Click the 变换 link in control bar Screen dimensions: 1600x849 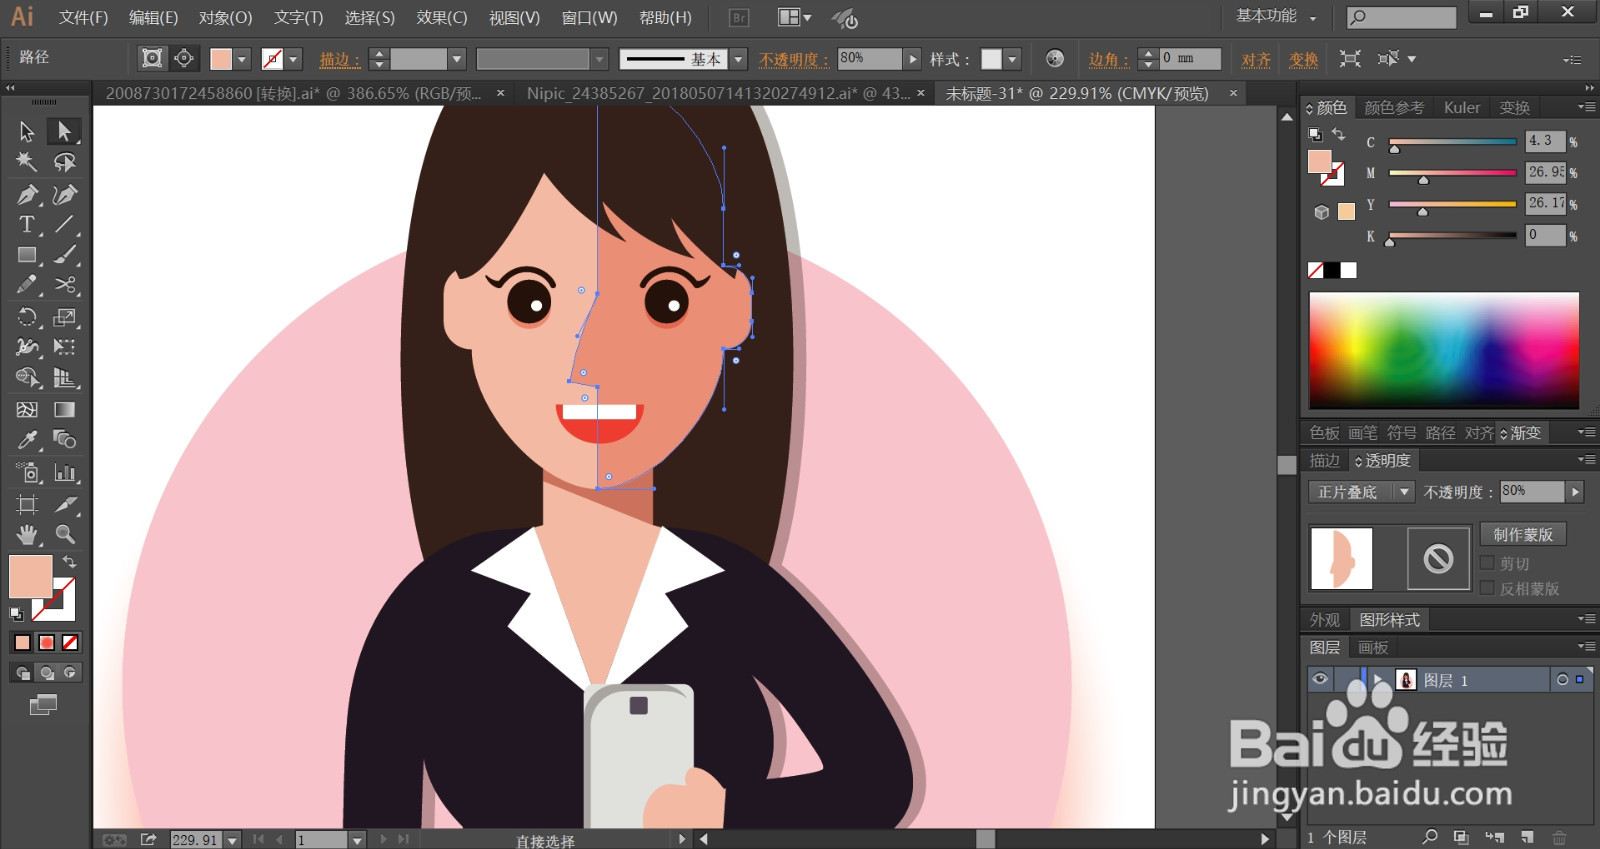[x=1303, y=60]
